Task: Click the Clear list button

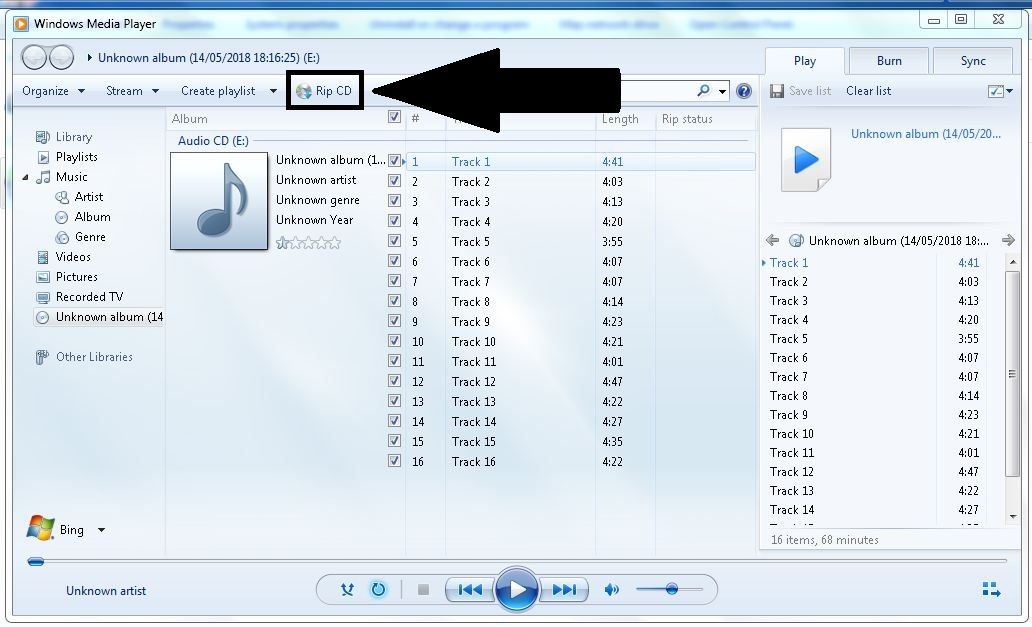Action: pos(868,91)
